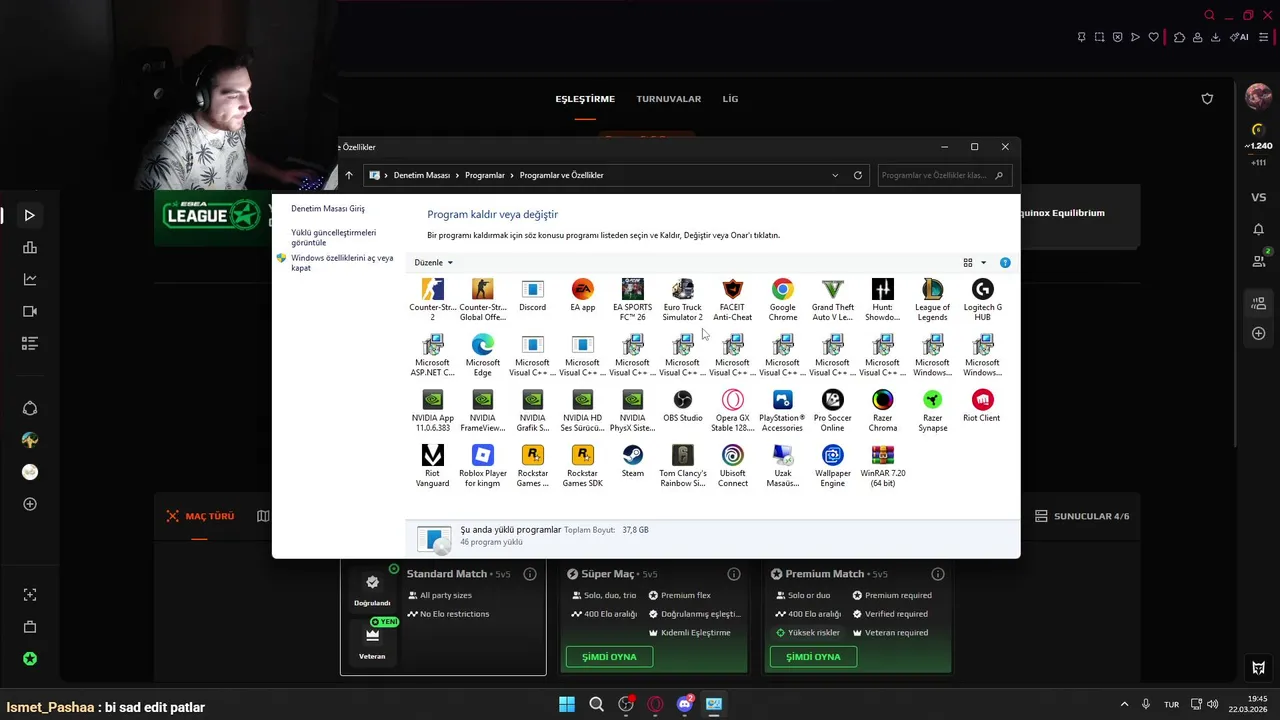Select Razer Chroma program entry
Viewport: 1280px width, 720px height.
click(882, 410)
